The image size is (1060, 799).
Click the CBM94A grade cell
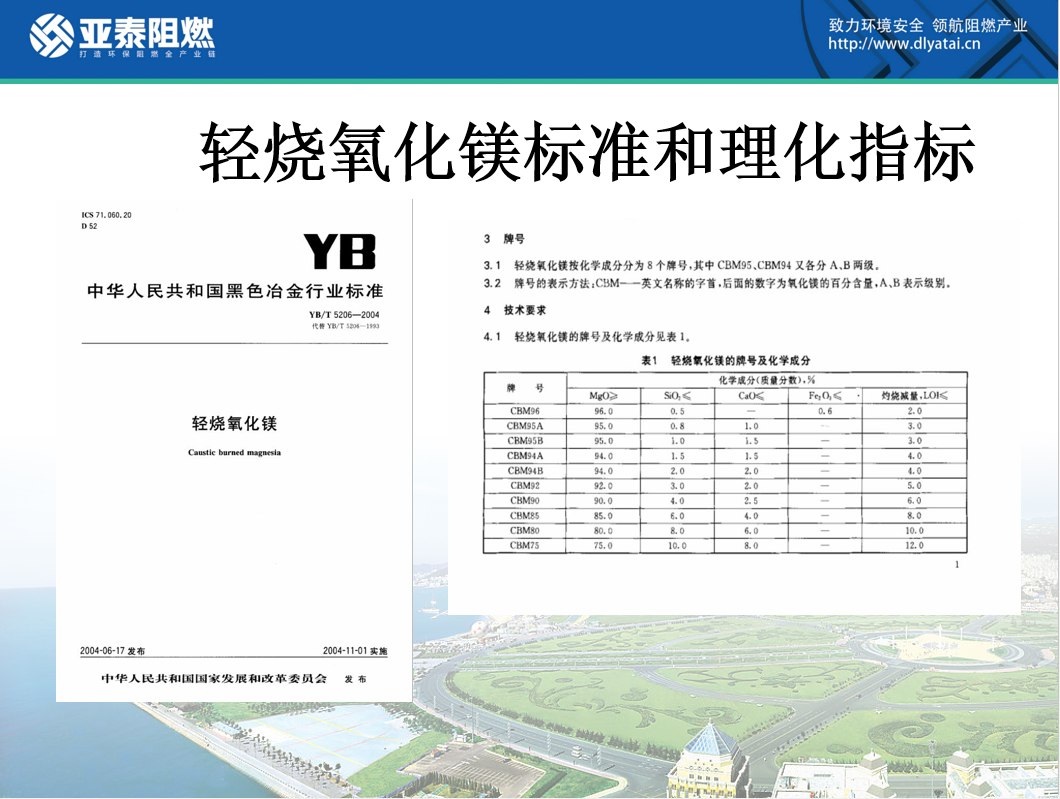pos(525,456)
